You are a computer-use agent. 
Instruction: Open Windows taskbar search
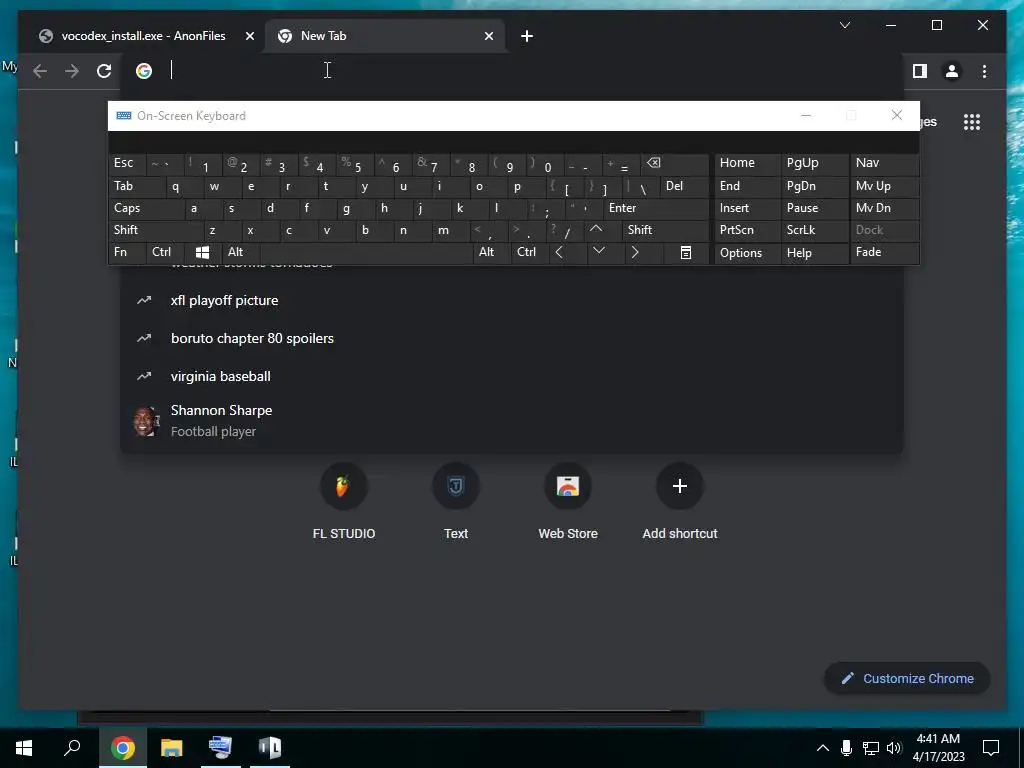(72, 747)
